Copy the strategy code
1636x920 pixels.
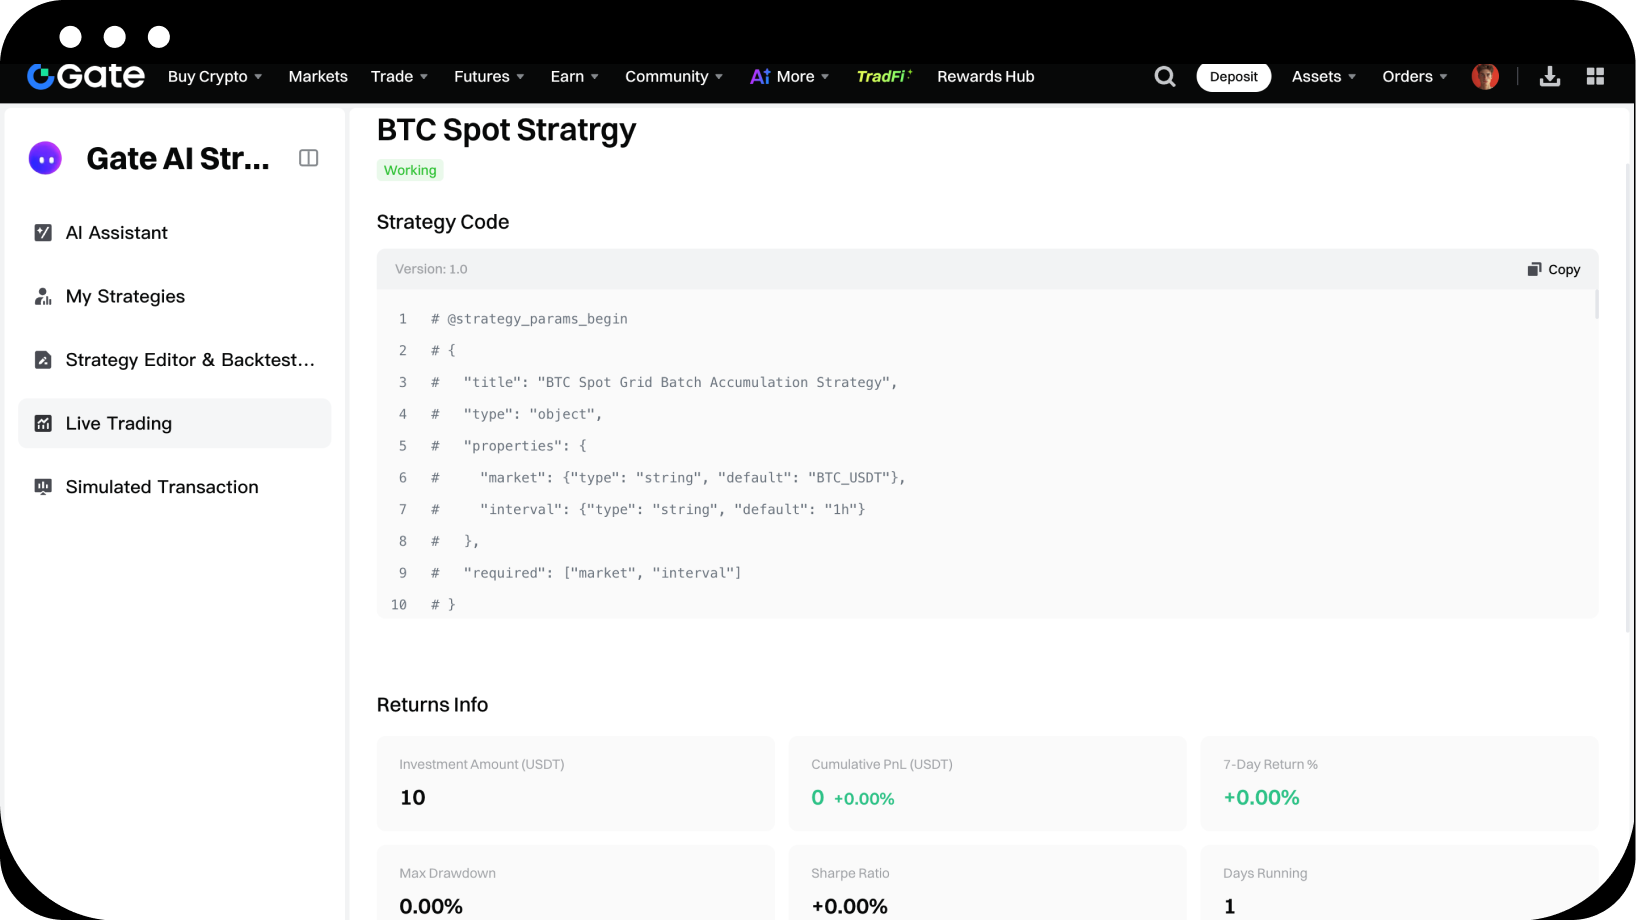click(1554, 270)
